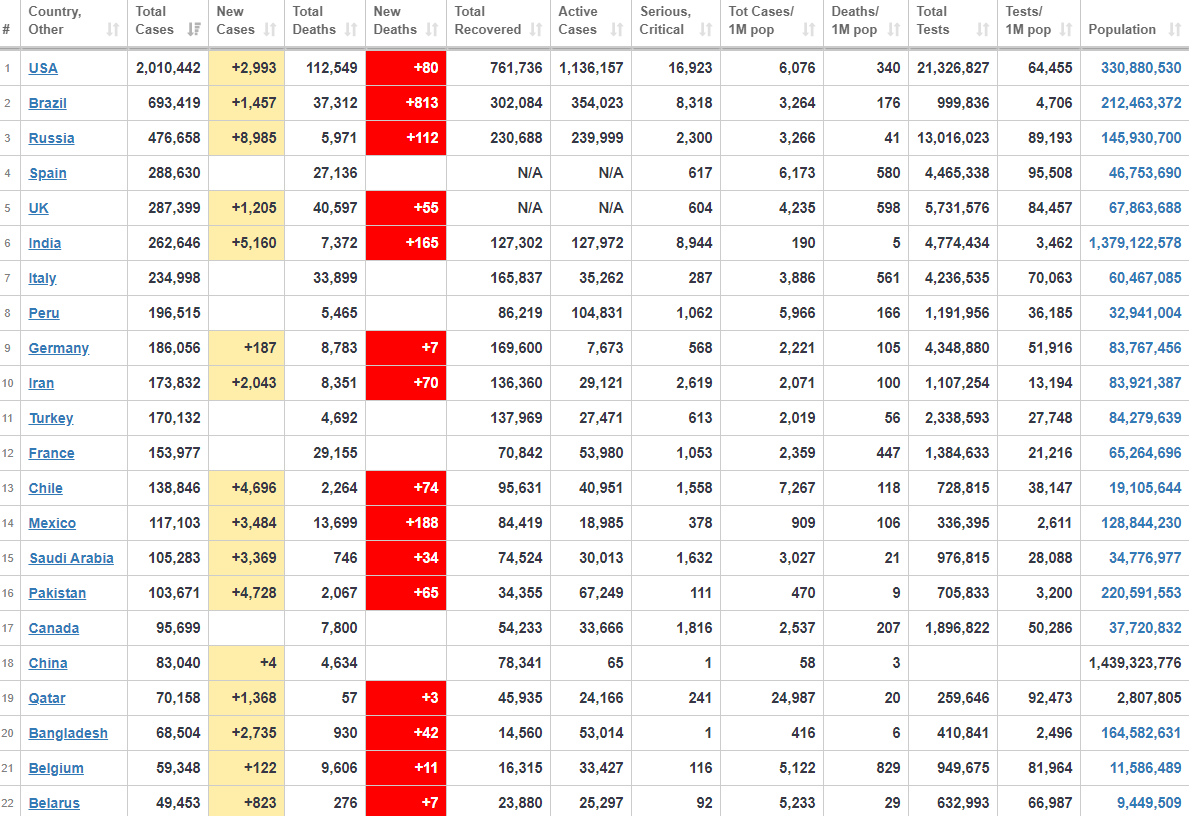Click sort arrows in Country, Other header

click(x=112, y=30)
